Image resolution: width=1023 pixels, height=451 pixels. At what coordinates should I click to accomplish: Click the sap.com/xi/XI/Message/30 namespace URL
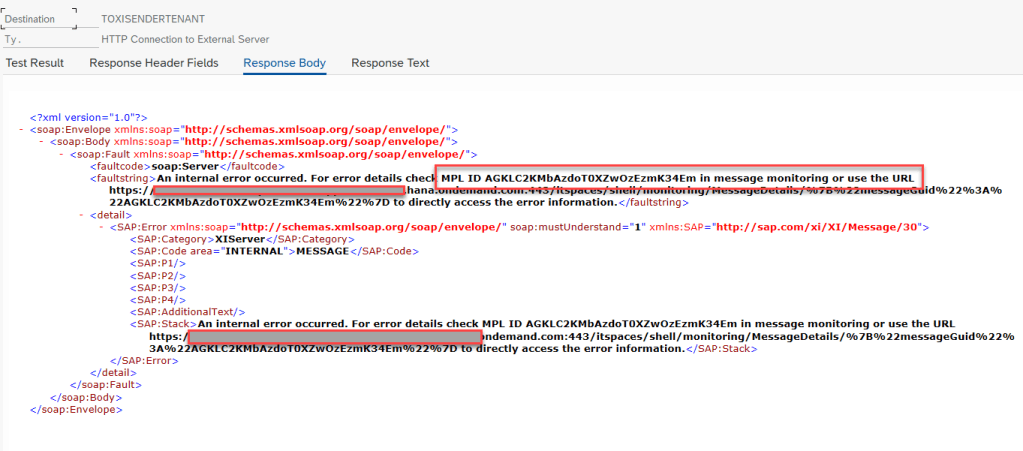(x=820, y=227)
